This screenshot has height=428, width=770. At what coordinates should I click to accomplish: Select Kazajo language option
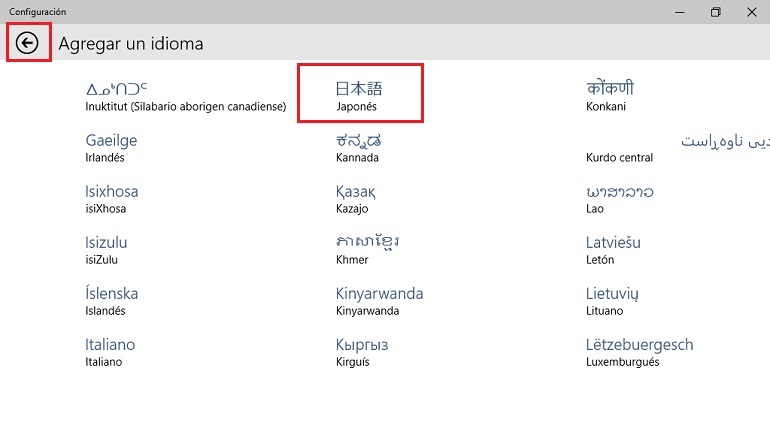click(x=356, y=199)
